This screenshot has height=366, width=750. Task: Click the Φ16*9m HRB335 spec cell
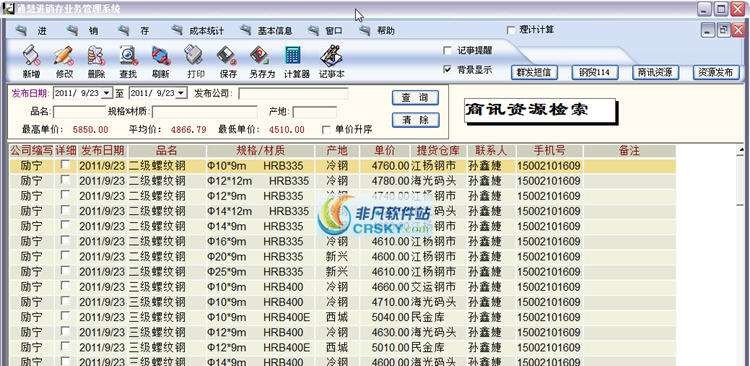point(260,242)
